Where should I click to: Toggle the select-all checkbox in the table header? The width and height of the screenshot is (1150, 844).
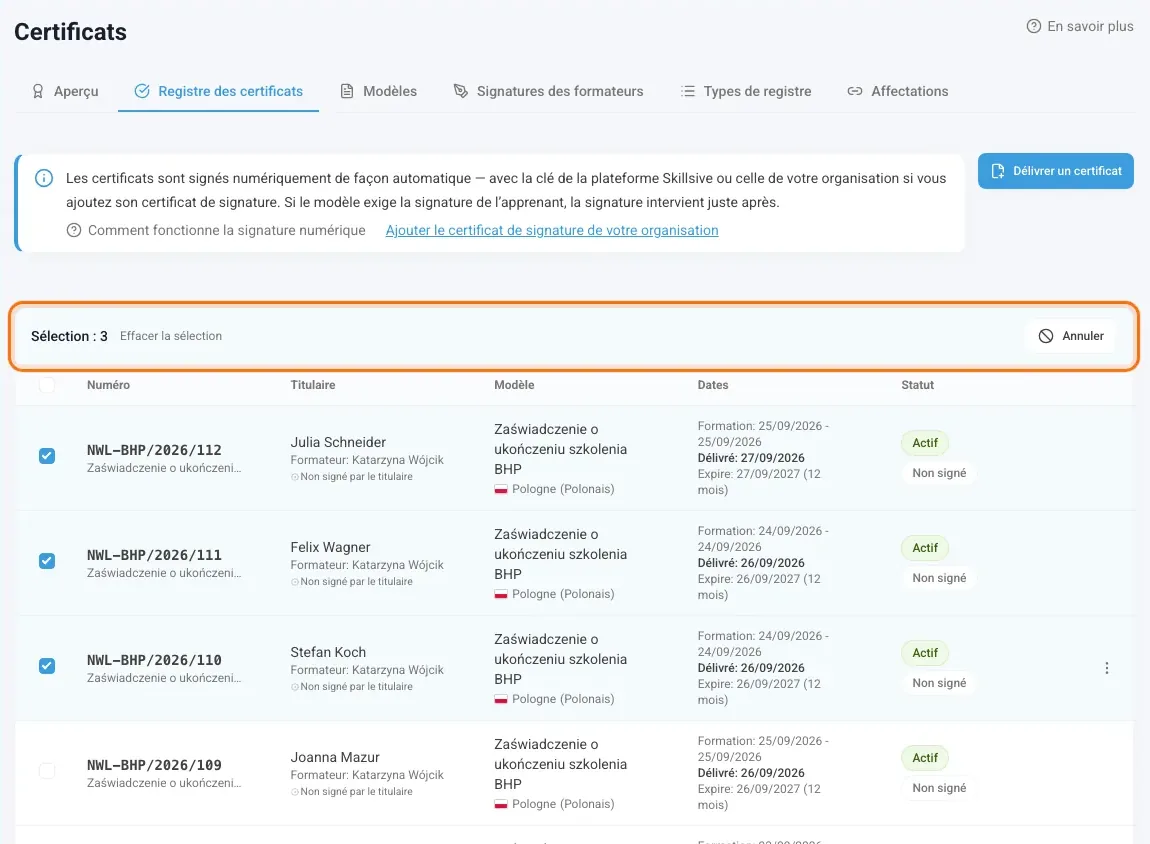tap(47, 385)
